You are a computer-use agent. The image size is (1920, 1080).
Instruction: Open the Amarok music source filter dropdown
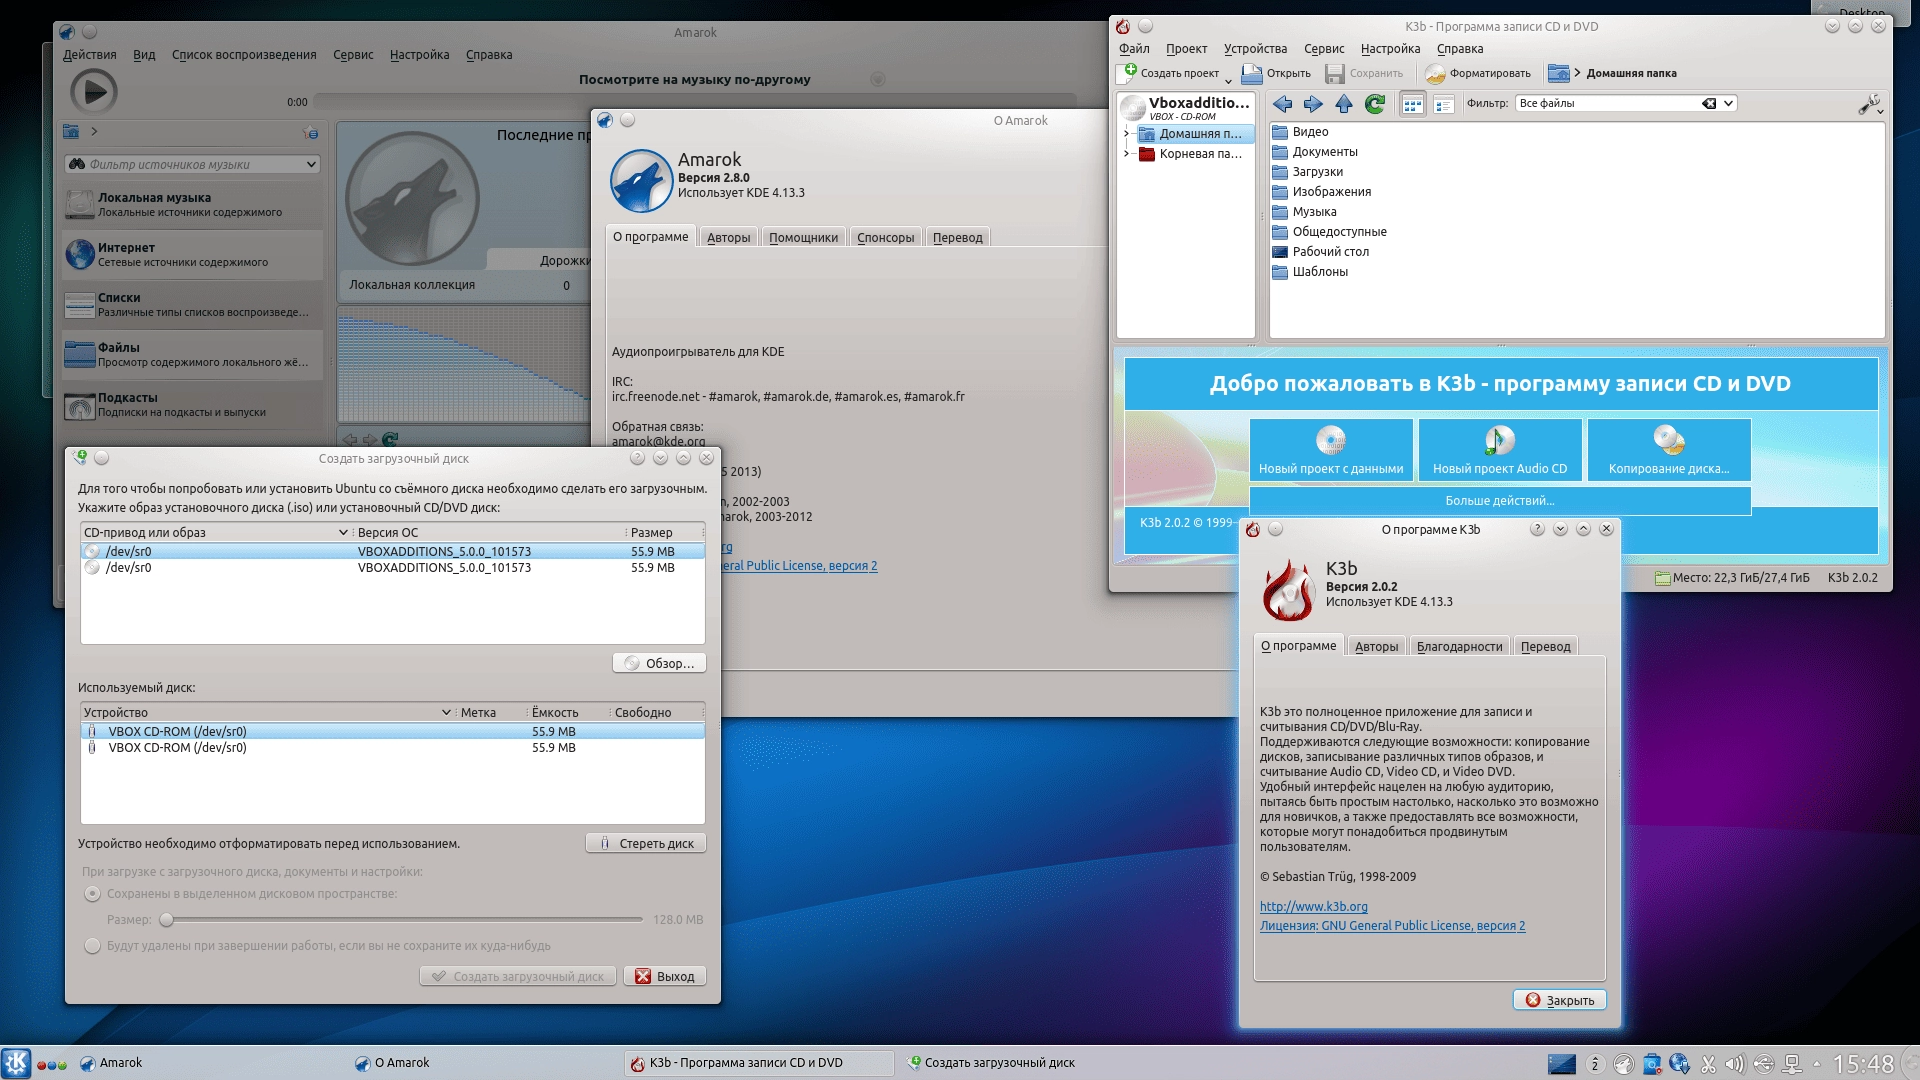point(311,165)
